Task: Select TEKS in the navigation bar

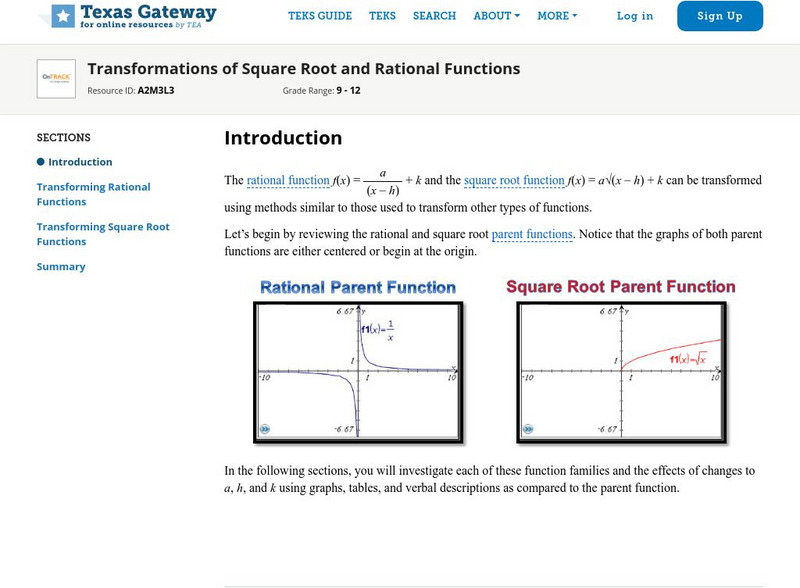Action: pos(382,16)
